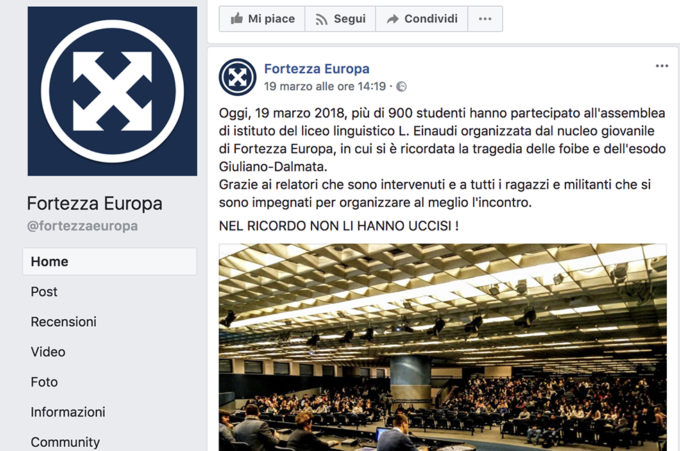The width and height of the screenshot is (680, 451).
Task: Select the Home tab in the sidebar
Action: coord(109,261)
